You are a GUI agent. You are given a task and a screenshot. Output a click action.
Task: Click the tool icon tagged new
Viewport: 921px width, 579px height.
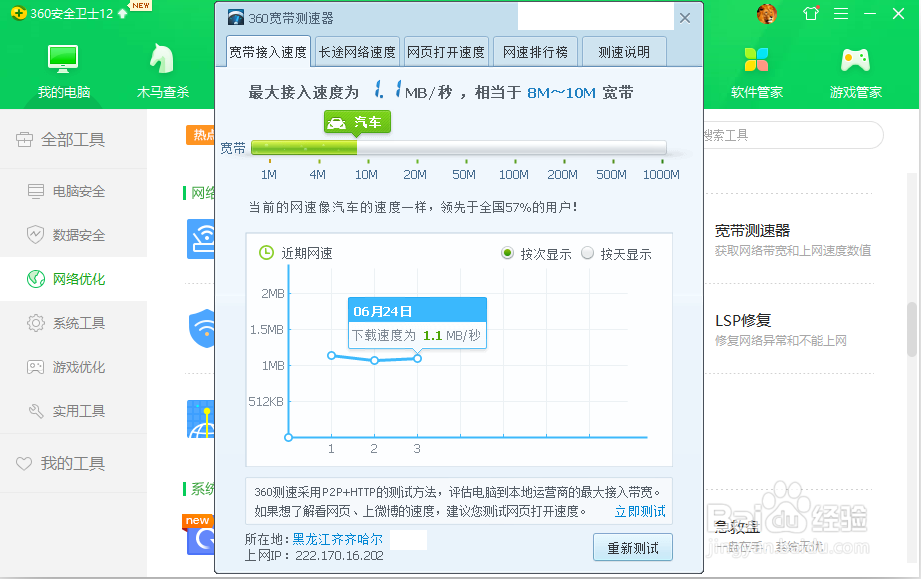[x=199, y=535]
